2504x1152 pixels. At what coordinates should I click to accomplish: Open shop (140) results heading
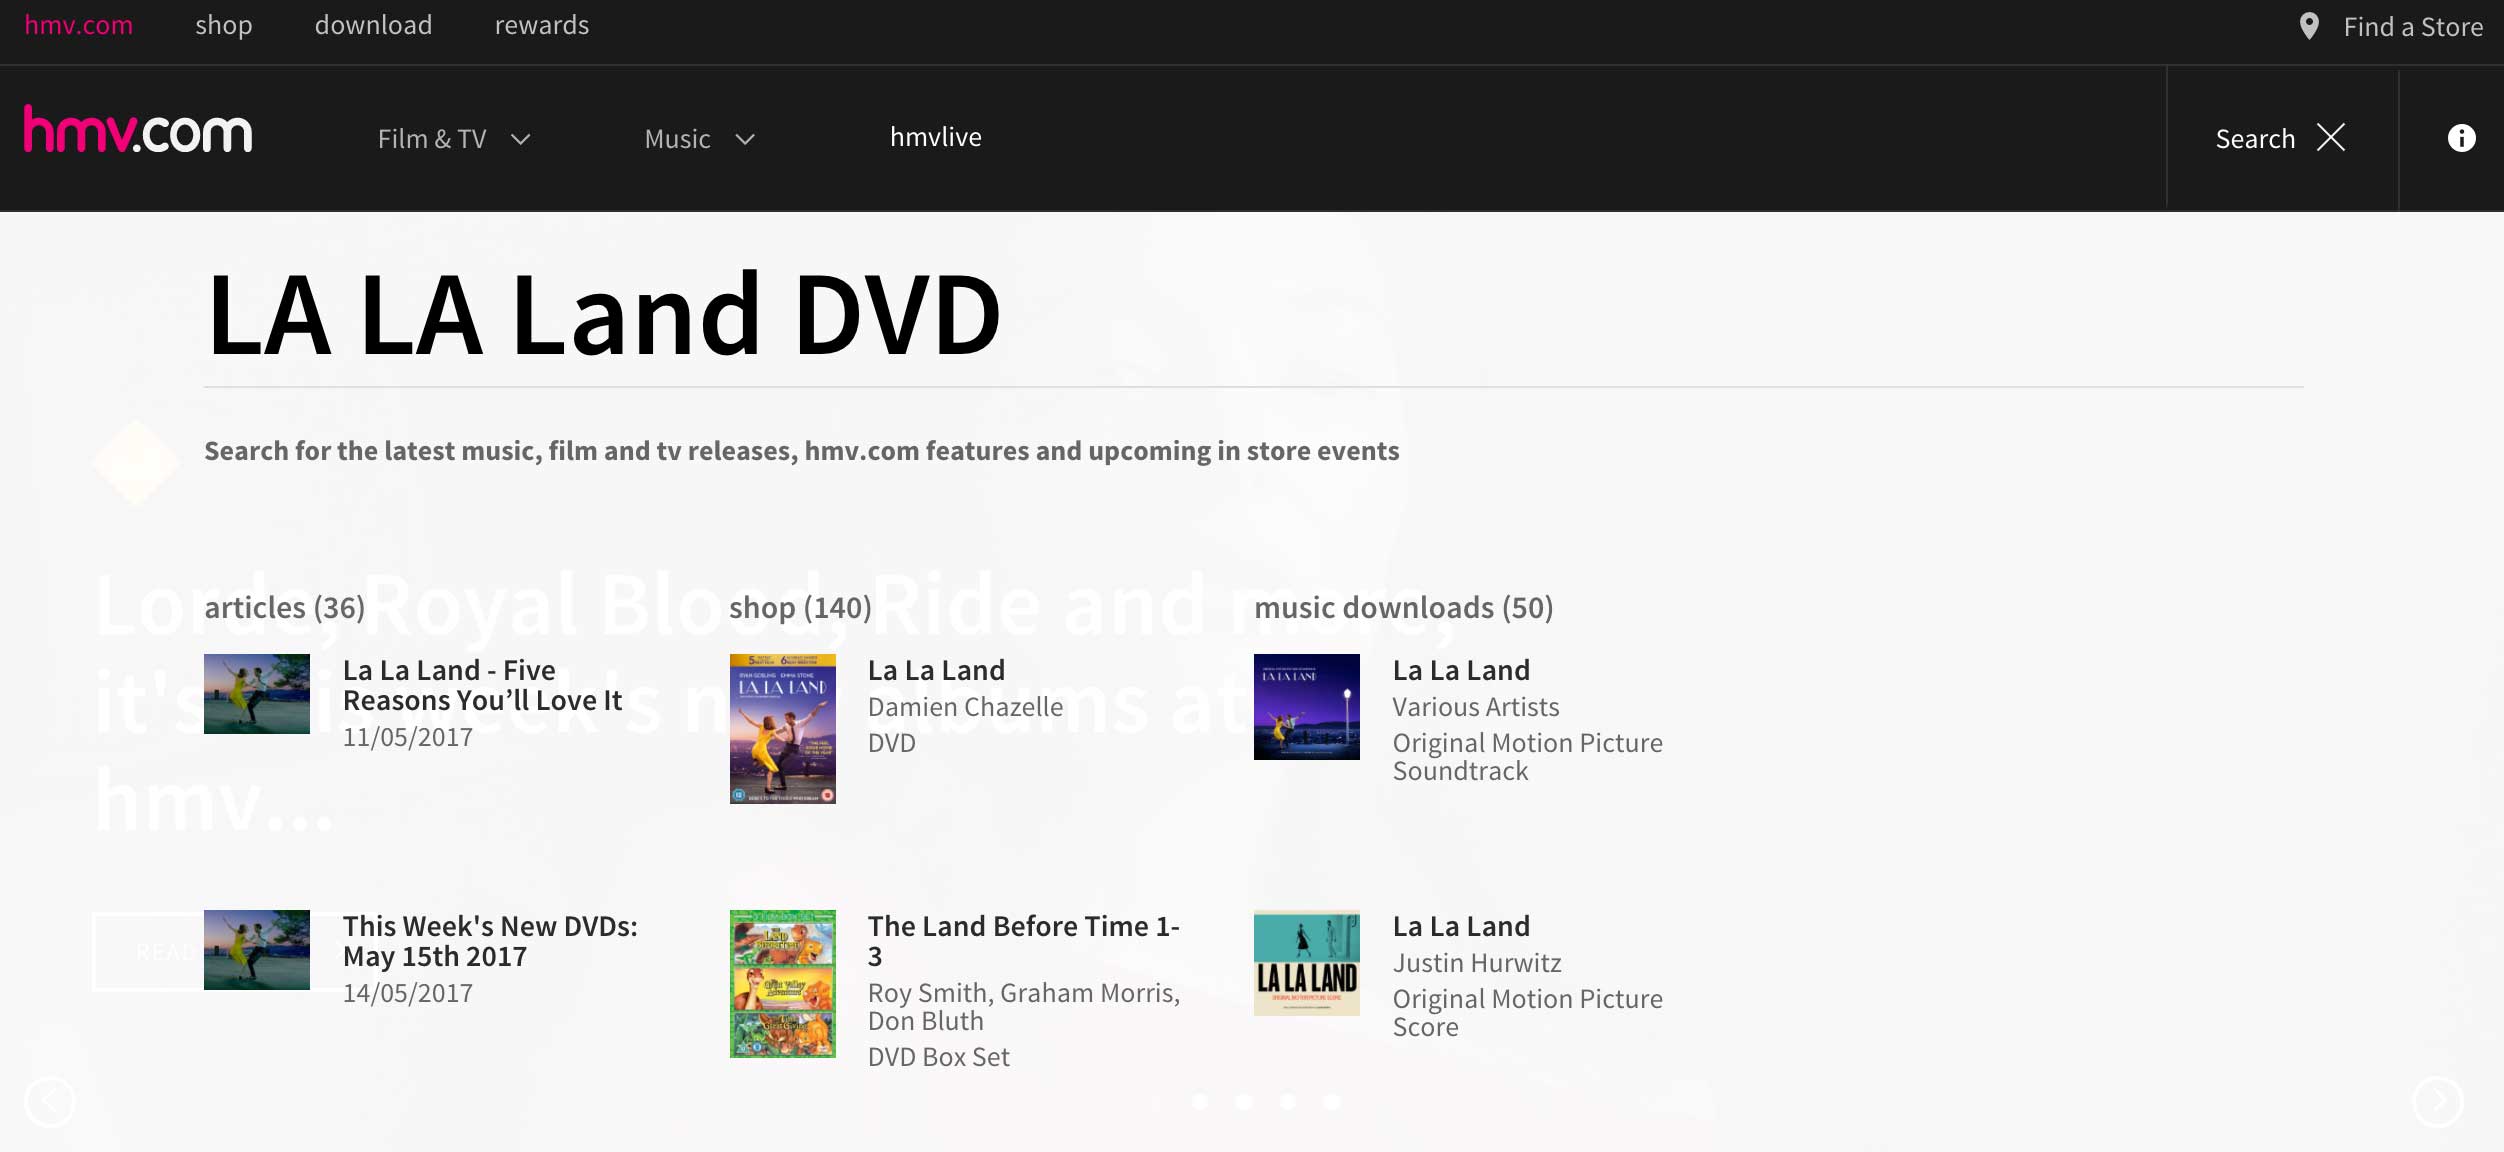pos(800,607)
